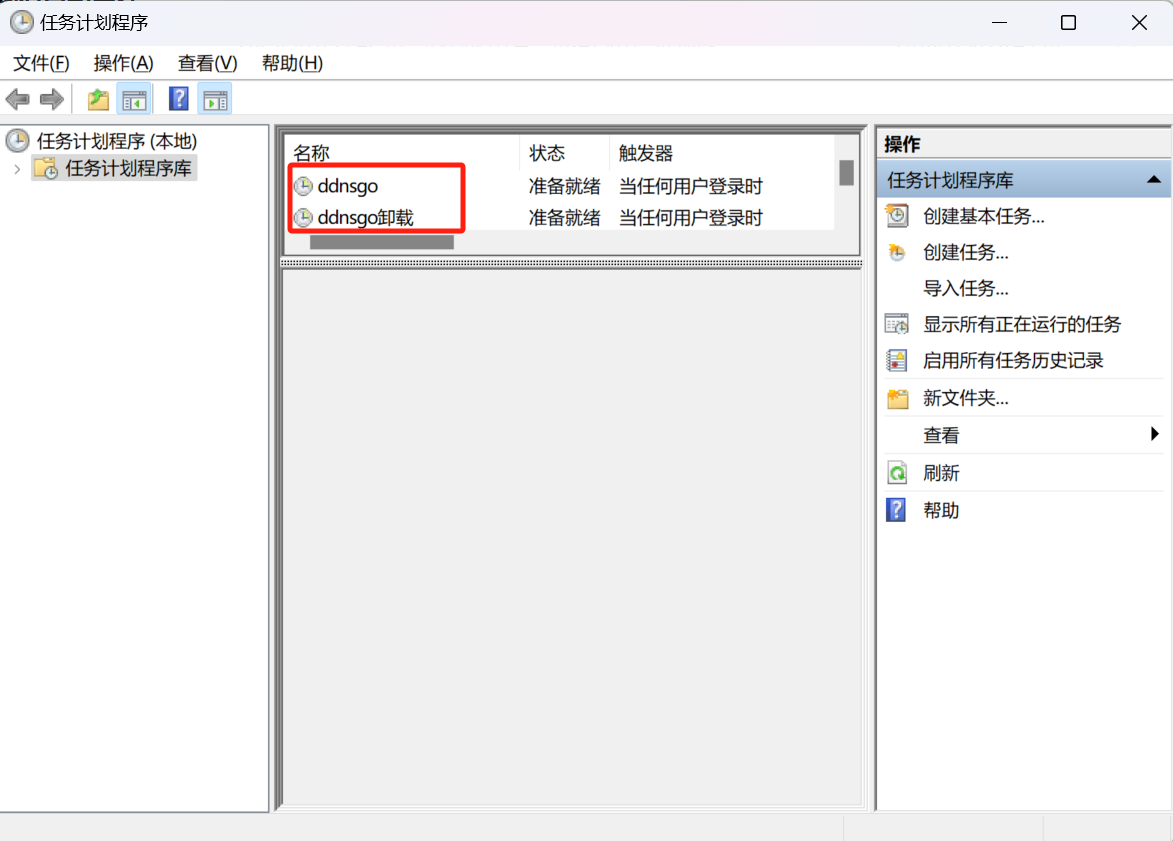
Task: Select the ddnsgo task row
Action: [x=562, y=186]
